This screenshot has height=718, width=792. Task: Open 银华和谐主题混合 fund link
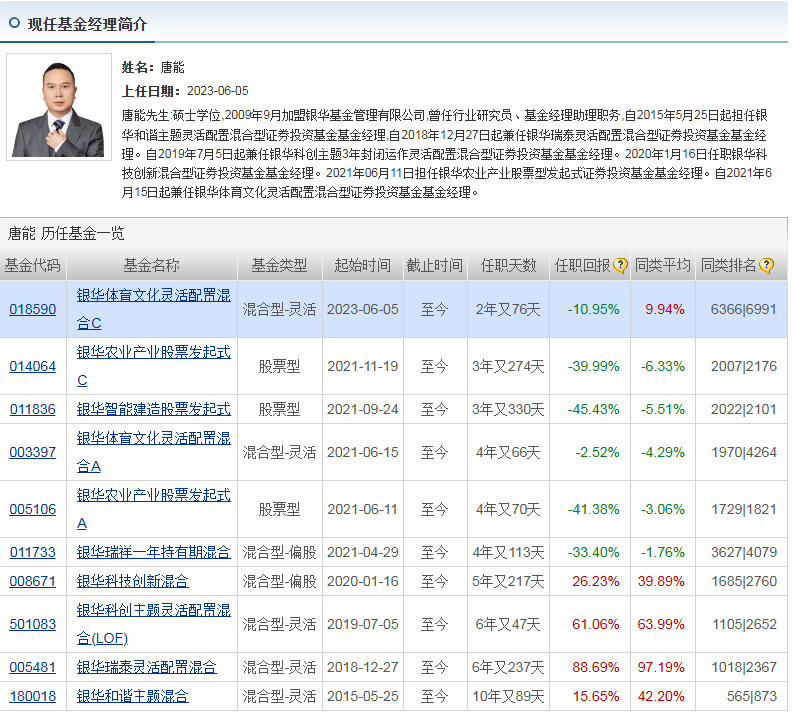click(133, 697)
